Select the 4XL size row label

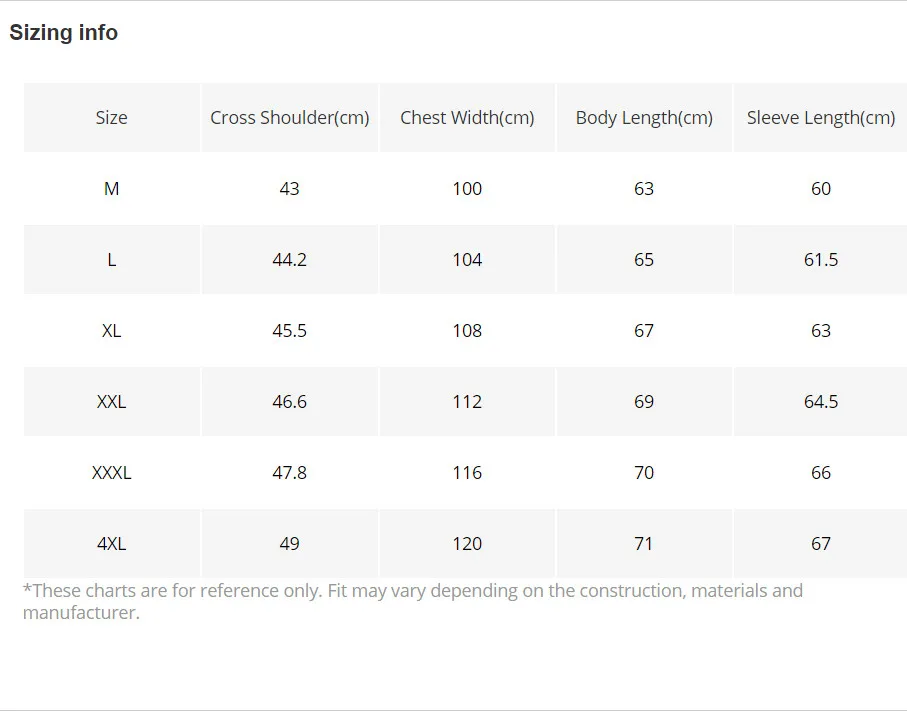[x=111, y=544]
